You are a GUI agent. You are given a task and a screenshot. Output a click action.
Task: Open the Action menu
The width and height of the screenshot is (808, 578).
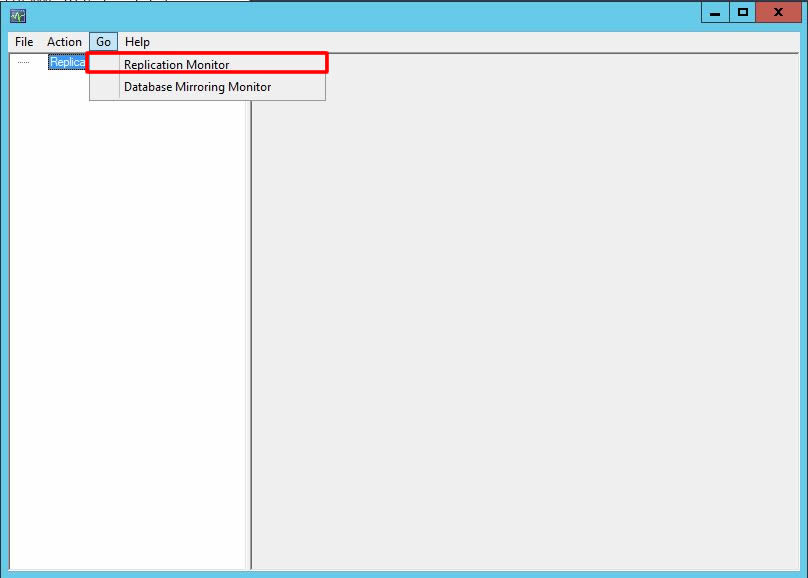coord(64,42)
